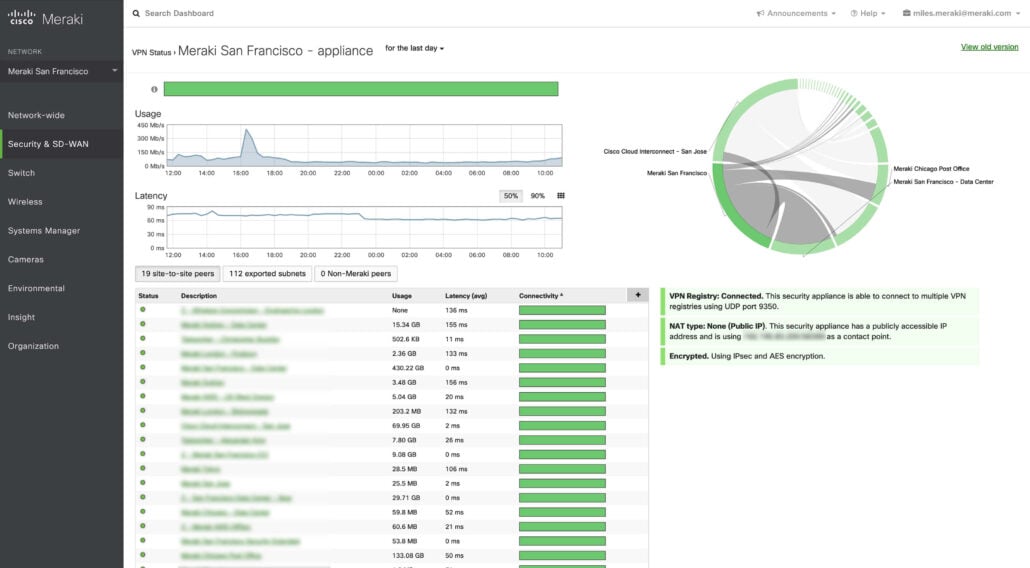Click the overall green connectivity bar

tap(361, 89)
